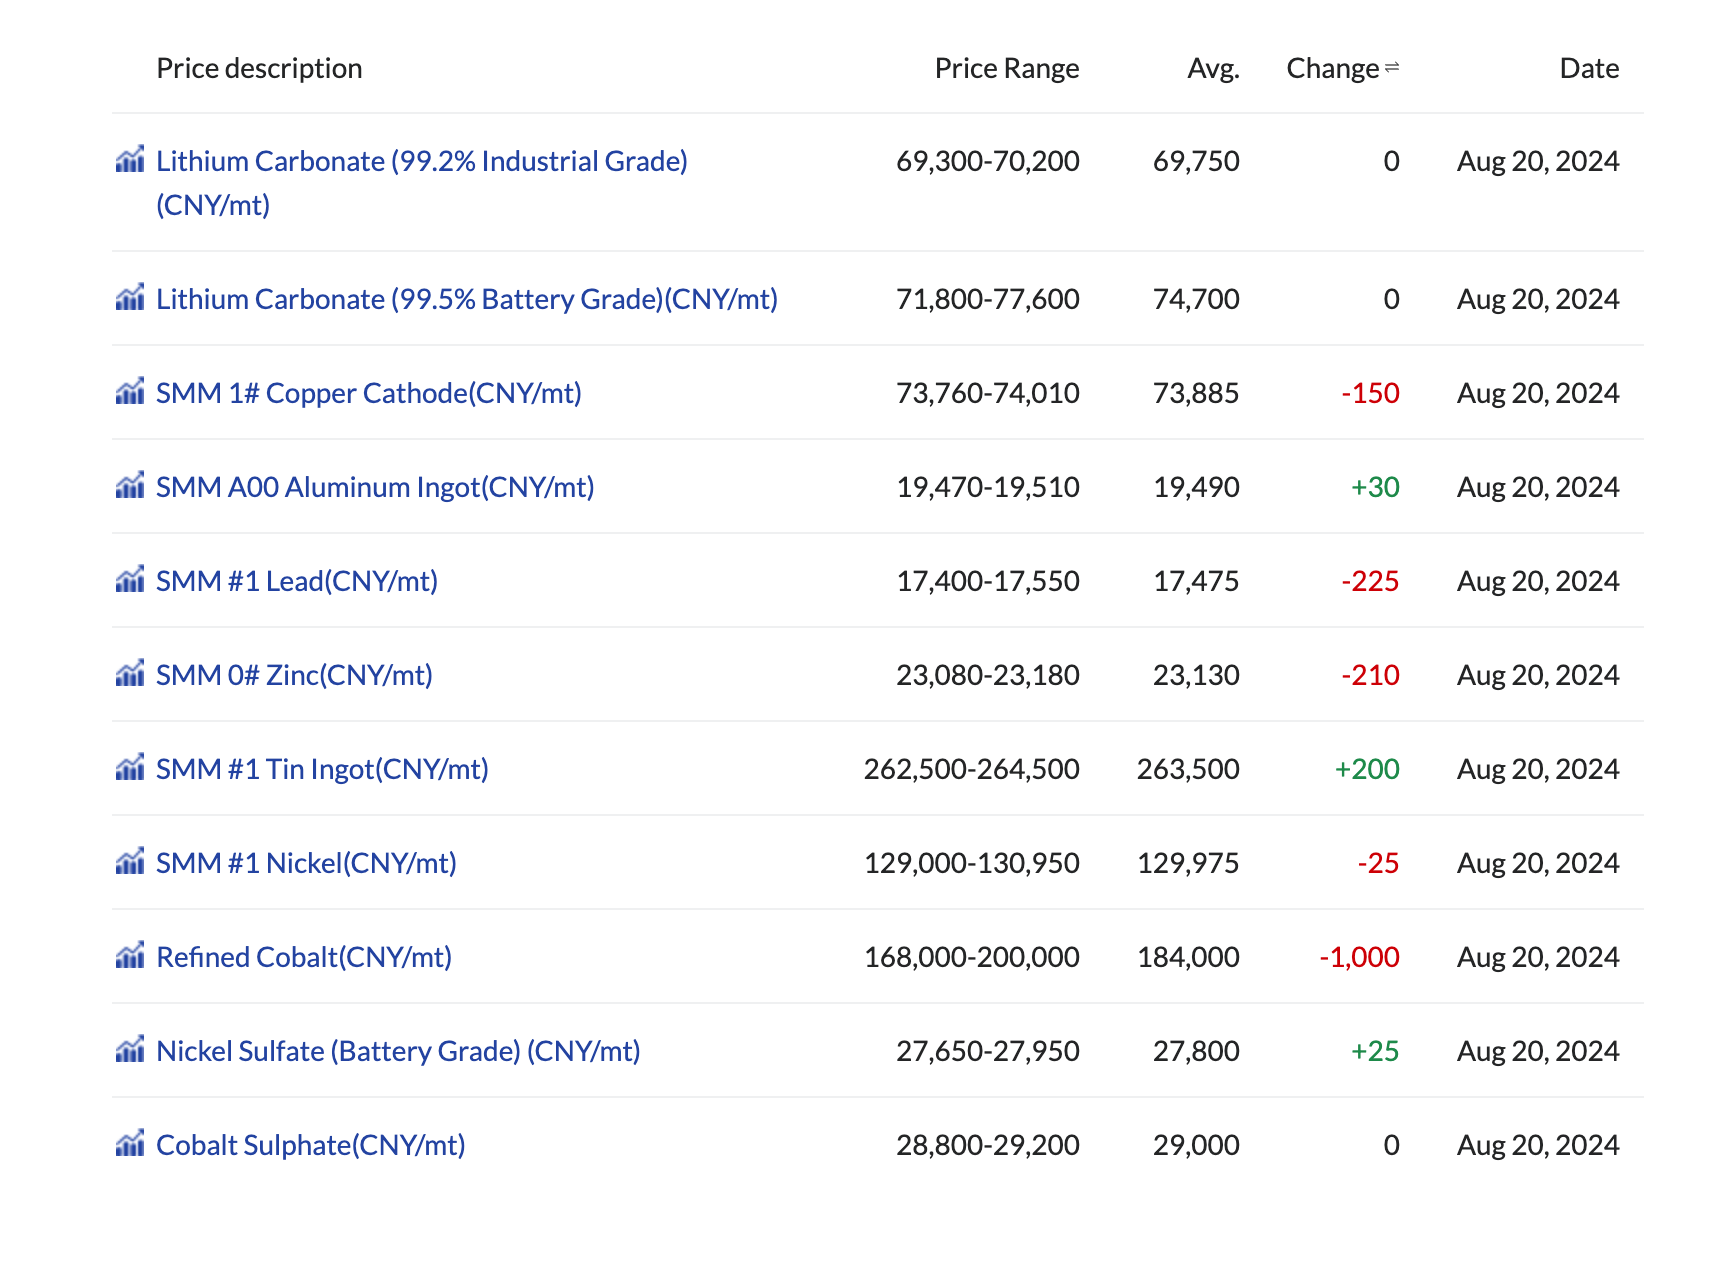Select the SMM #1 Nickel link
This screenshot has width=1724, height=1284.
click(x=306, y=863)
